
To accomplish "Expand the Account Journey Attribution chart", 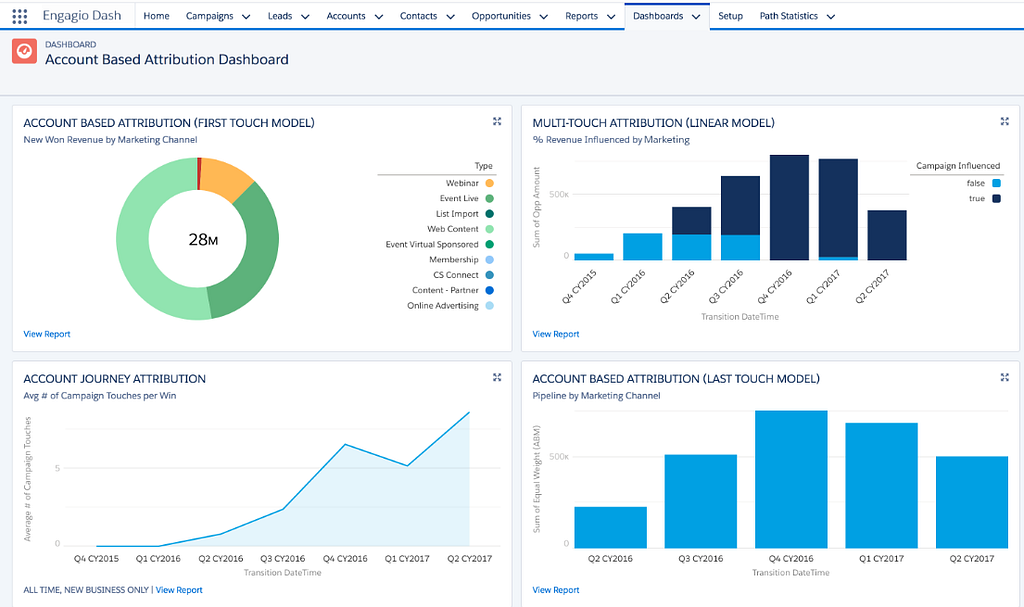I will pyautogui.click(x=497, y=377).
